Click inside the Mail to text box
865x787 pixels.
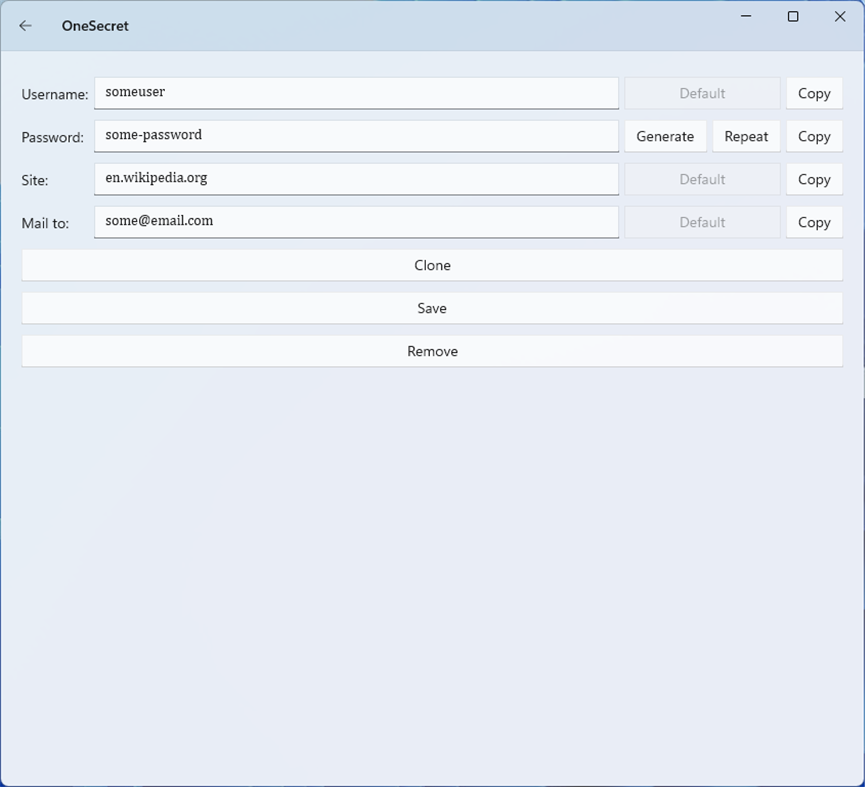pyautogui.click(x=356, y=222)
